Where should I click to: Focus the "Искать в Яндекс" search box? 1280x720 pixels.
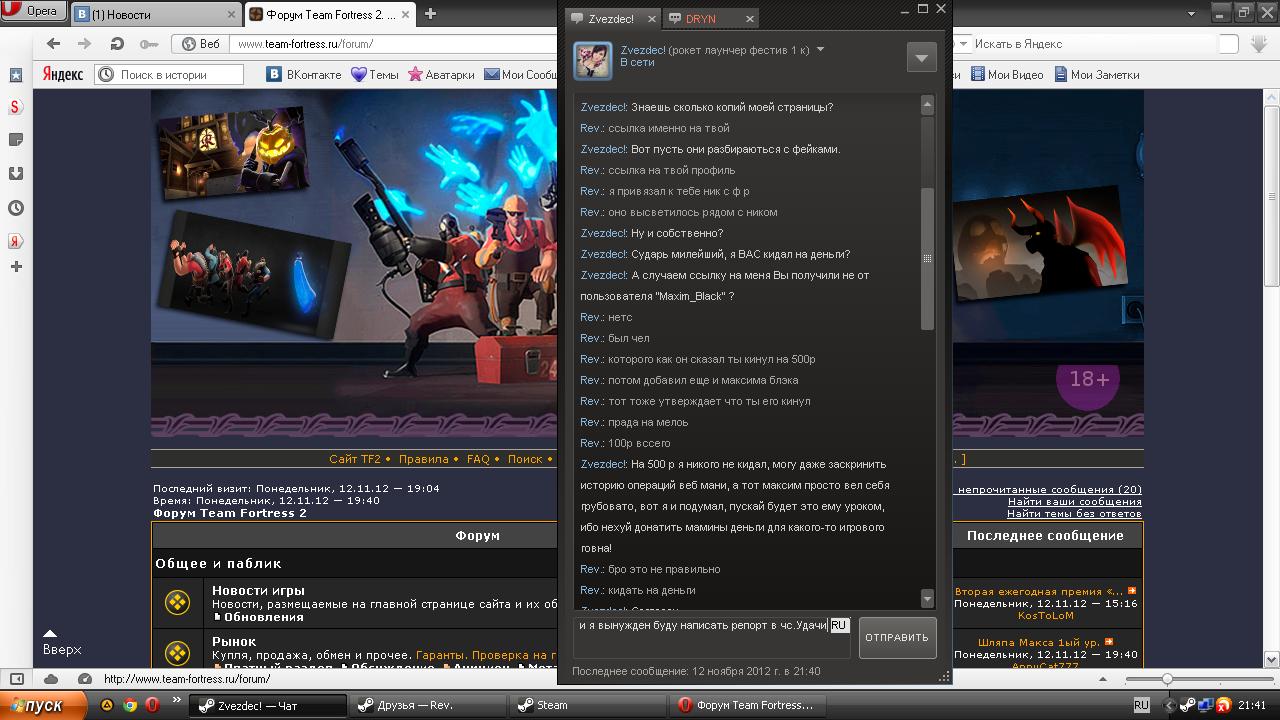click(x=1095, y=44)
